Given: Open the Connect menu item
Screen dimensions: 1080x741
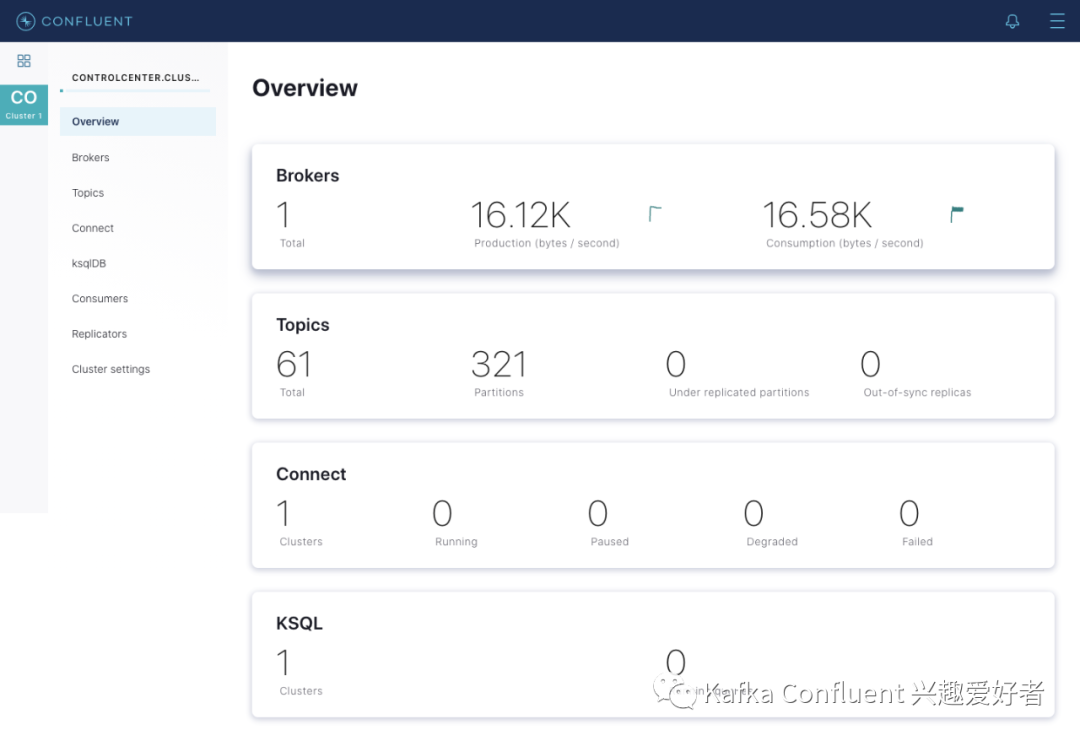Looking at the screenshot, I should click(x=92, y=228).
